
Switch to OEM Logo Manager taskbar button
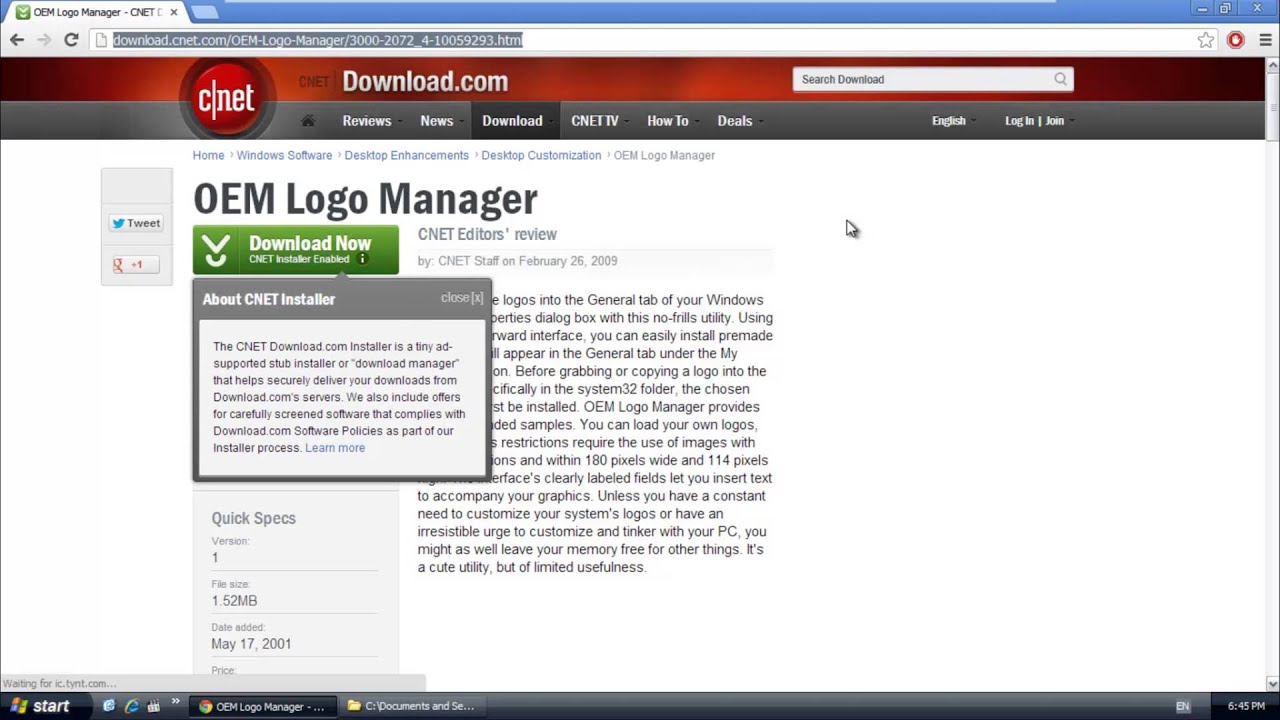click(x=263, y=706)
